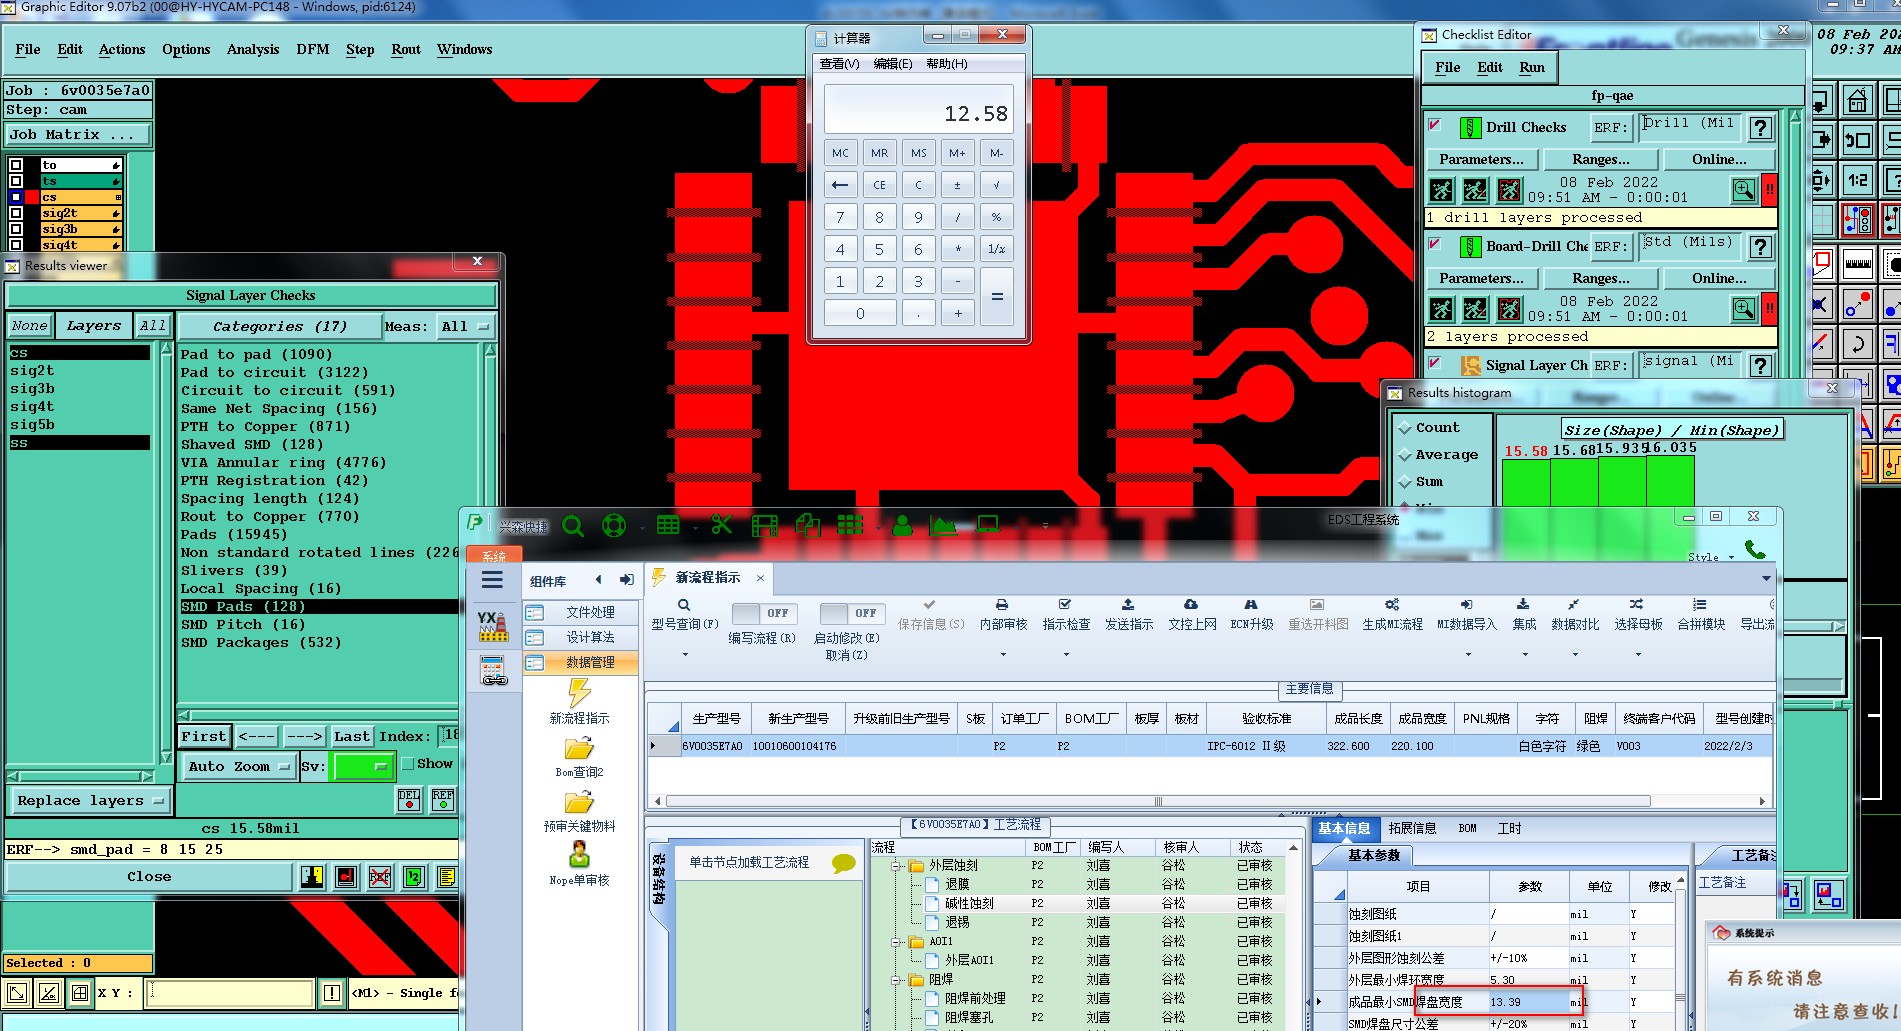
Task: Select the Count radio in Results histogram
Action: tap(1405, 428)
